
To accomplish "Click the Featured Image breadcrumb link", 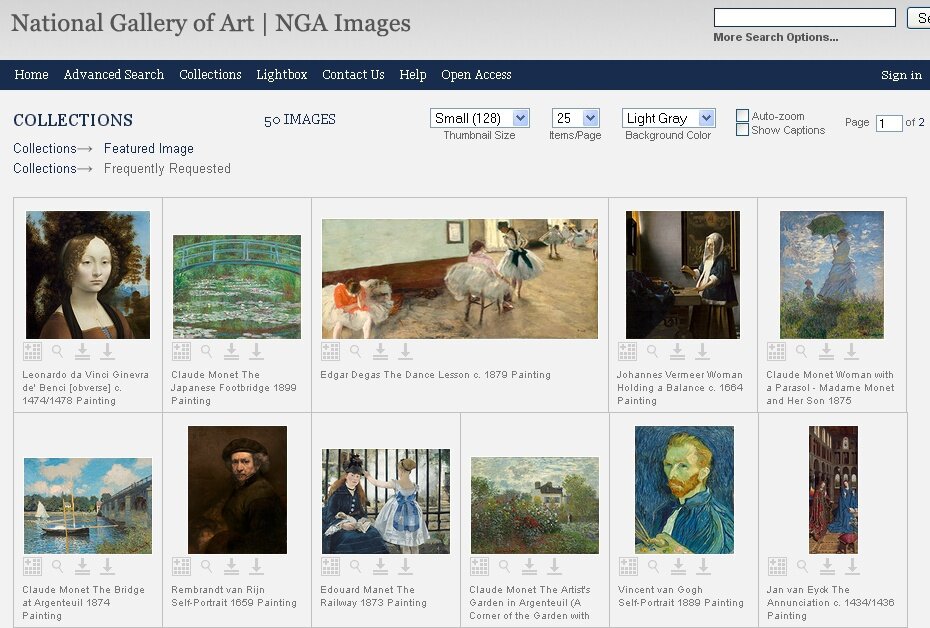I will (x=149, y=148).
